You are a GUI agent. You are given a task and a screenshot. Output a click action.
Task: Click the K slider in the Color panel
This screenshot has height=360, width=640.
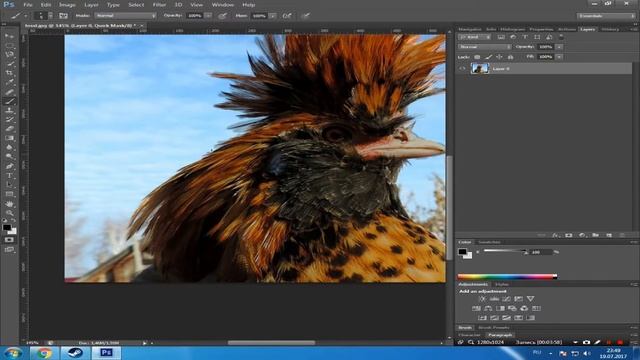pos(505,251)
